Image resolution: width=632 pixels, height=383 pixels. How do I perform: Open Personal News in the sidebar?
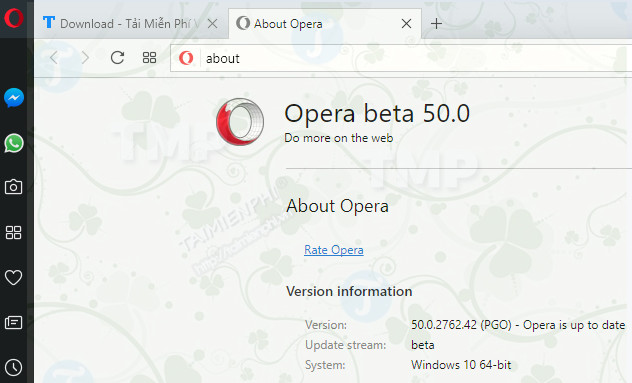tap(13, 323)
